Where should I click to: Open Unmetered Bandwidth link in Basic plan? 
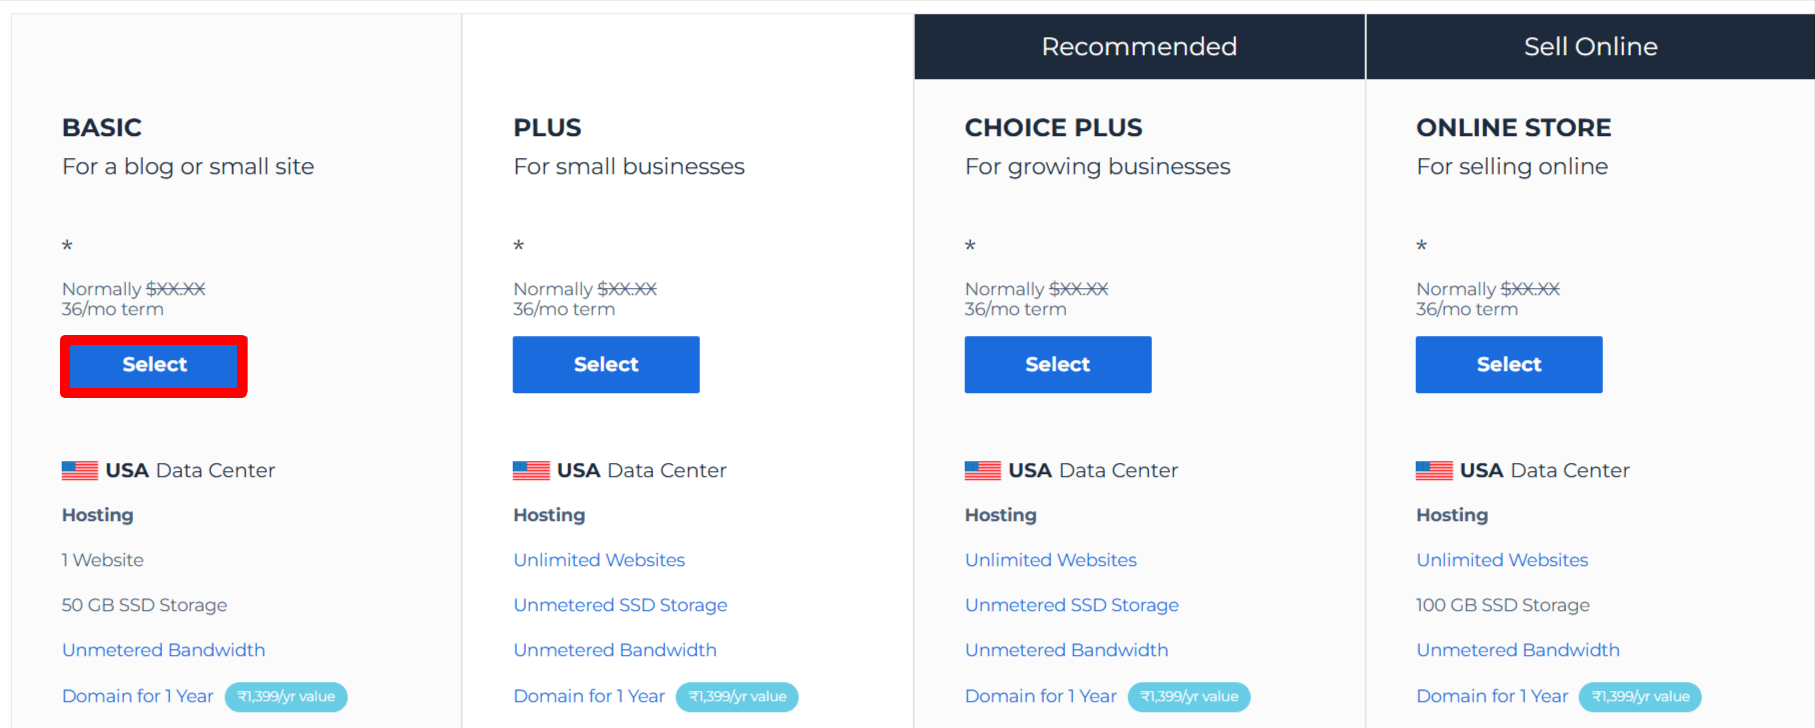pos(164,650)
